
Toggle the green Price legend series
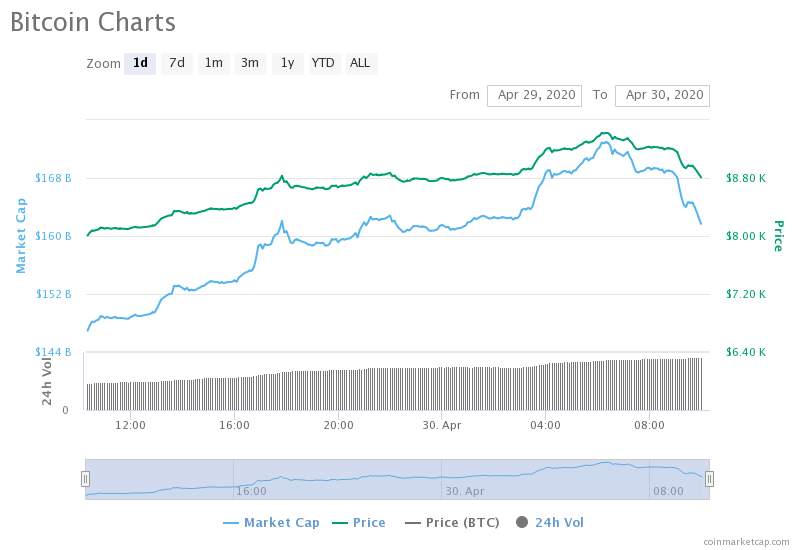tap(359, 522)
